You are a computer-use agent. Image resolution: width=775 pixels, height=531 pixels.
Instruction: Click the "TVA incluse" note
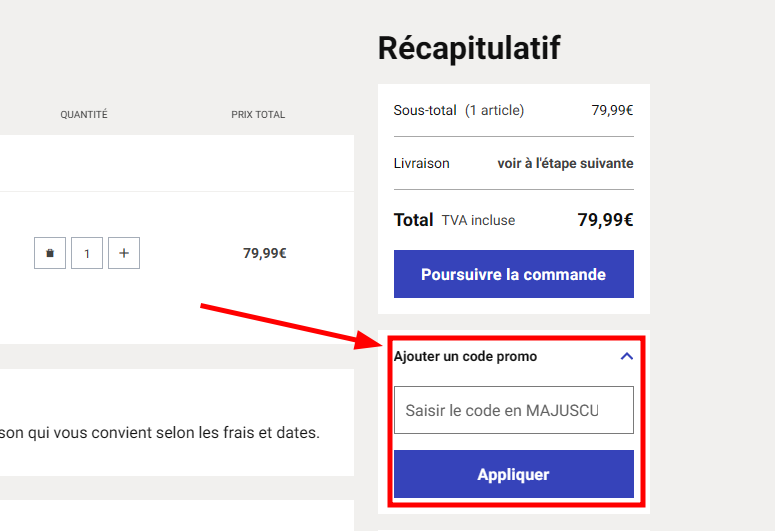click(478, 220)
